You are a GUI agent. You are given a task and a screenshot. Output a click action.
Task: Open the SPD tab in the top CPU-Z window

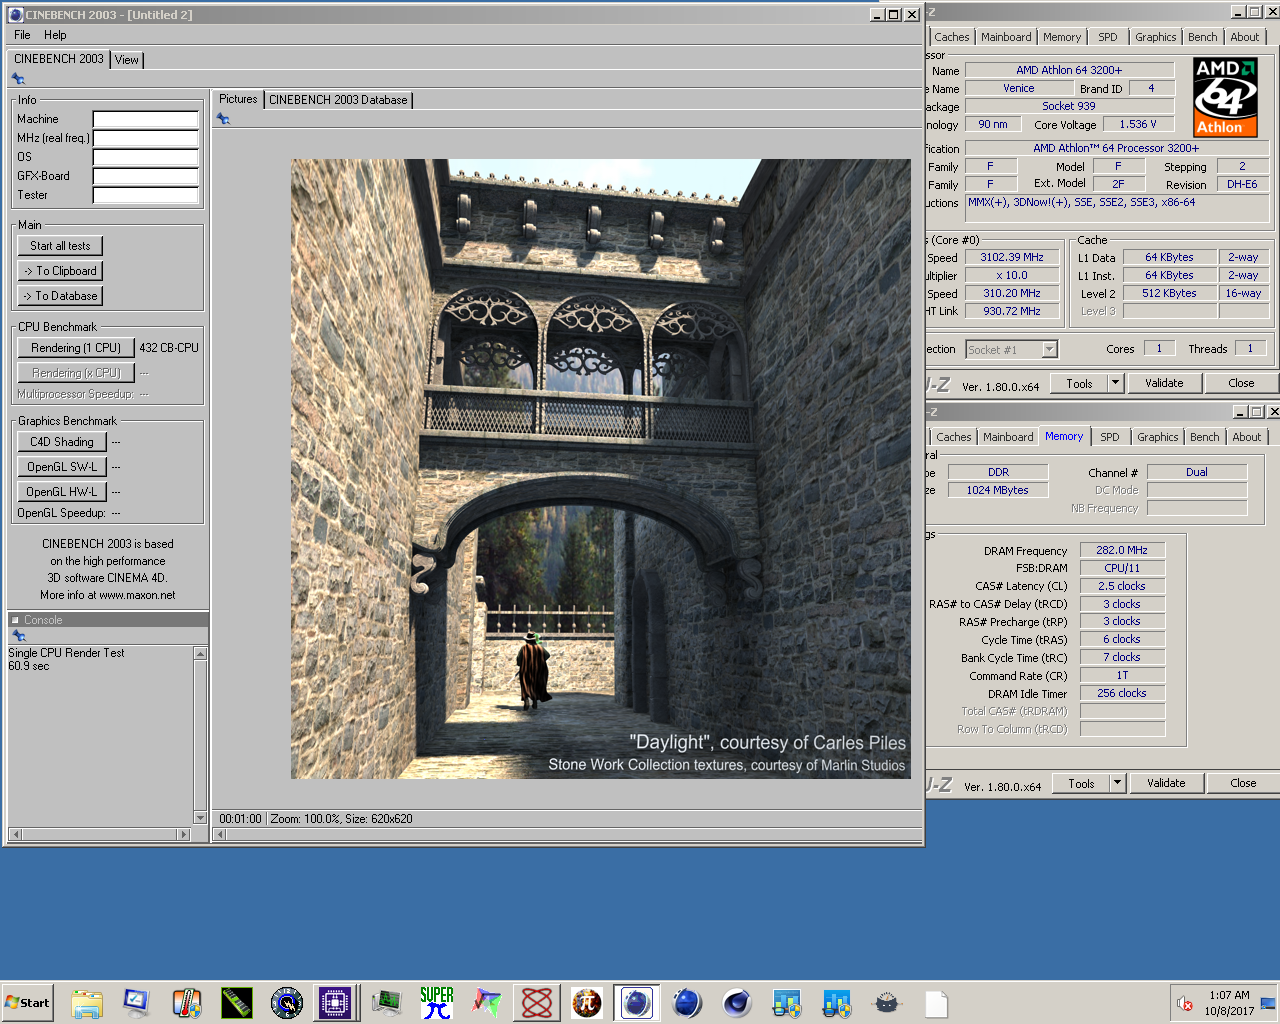[1108, 37]
